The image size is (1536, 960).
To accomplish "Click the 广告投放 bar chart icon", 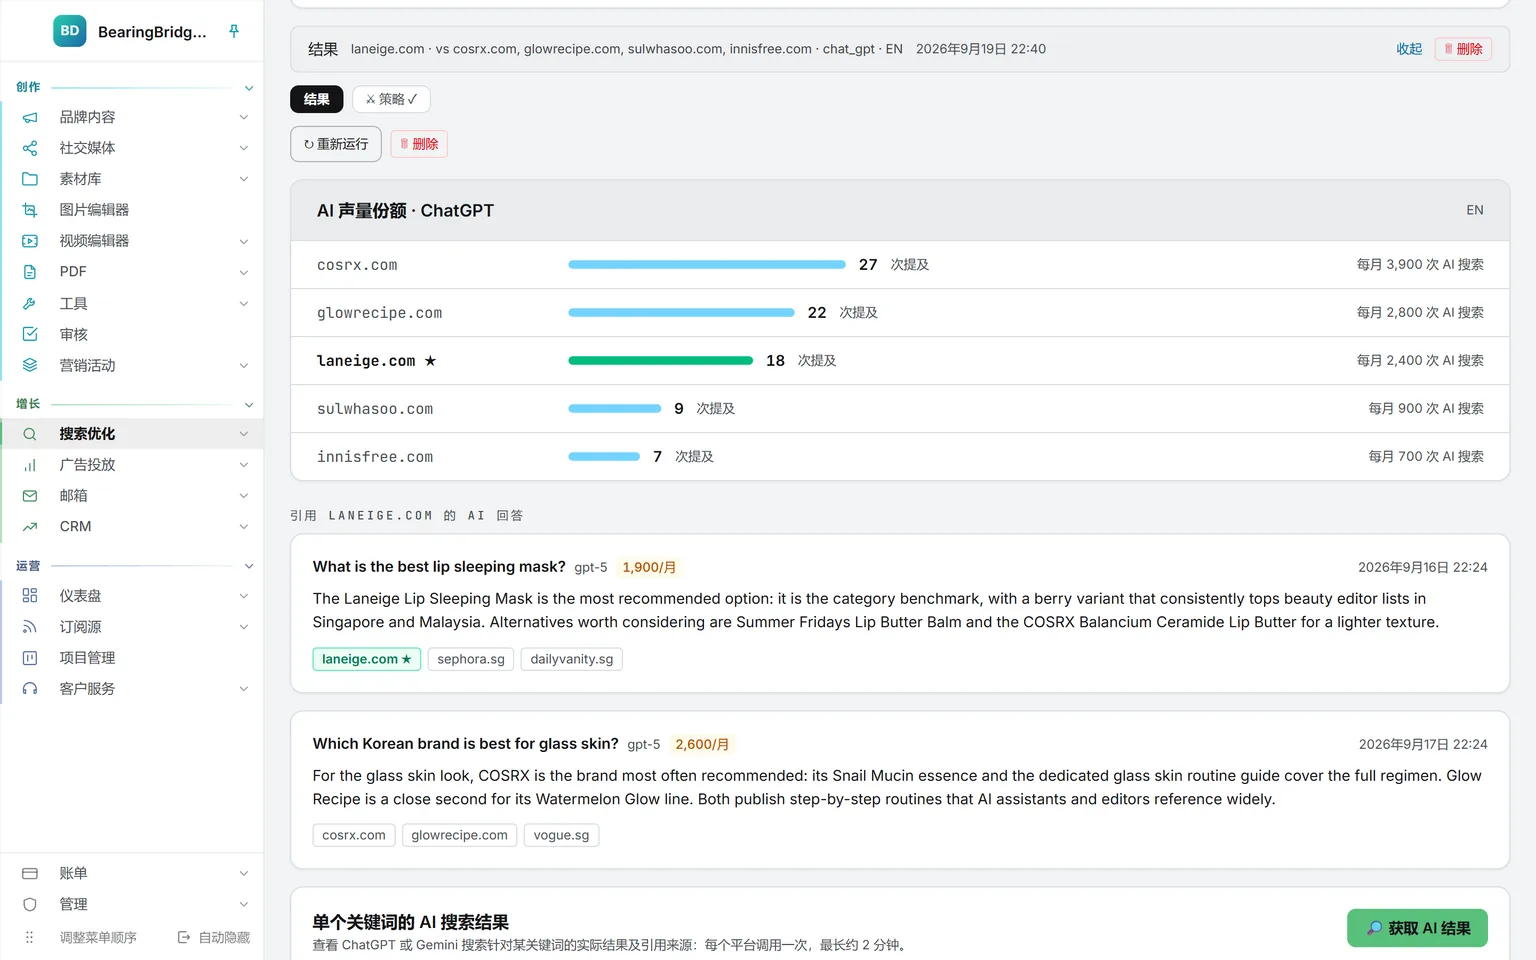I will [x=30, y=465].
